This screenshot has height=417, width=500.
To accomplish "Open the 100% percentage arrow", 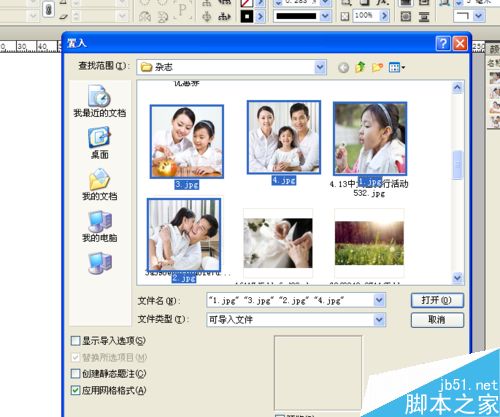I will (384, 16).
